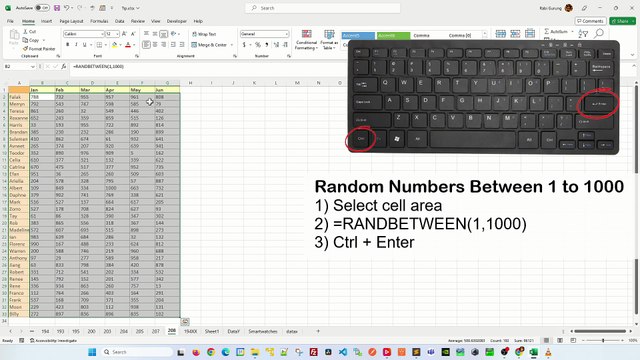Viewport: 640px width, 360px height.
Task: Increase font size with the larger A
Action: click(124, 34)
